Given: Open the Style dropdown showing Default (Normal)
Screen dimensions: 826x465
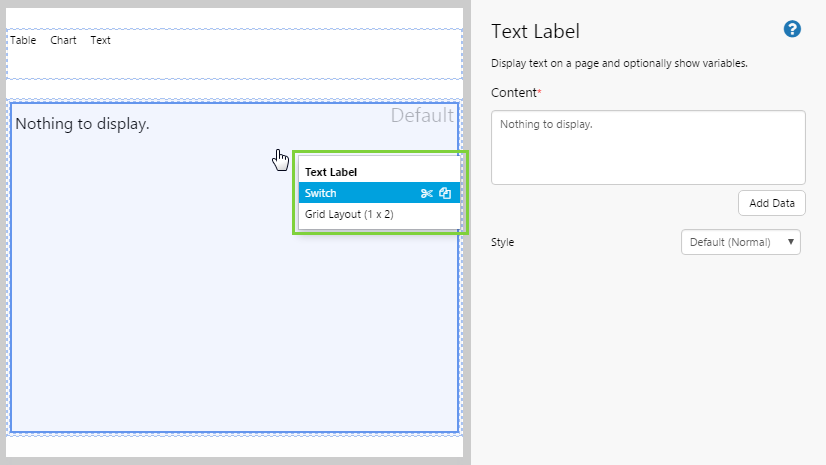Looking at the screenshot, I should [x=740, y=242].
